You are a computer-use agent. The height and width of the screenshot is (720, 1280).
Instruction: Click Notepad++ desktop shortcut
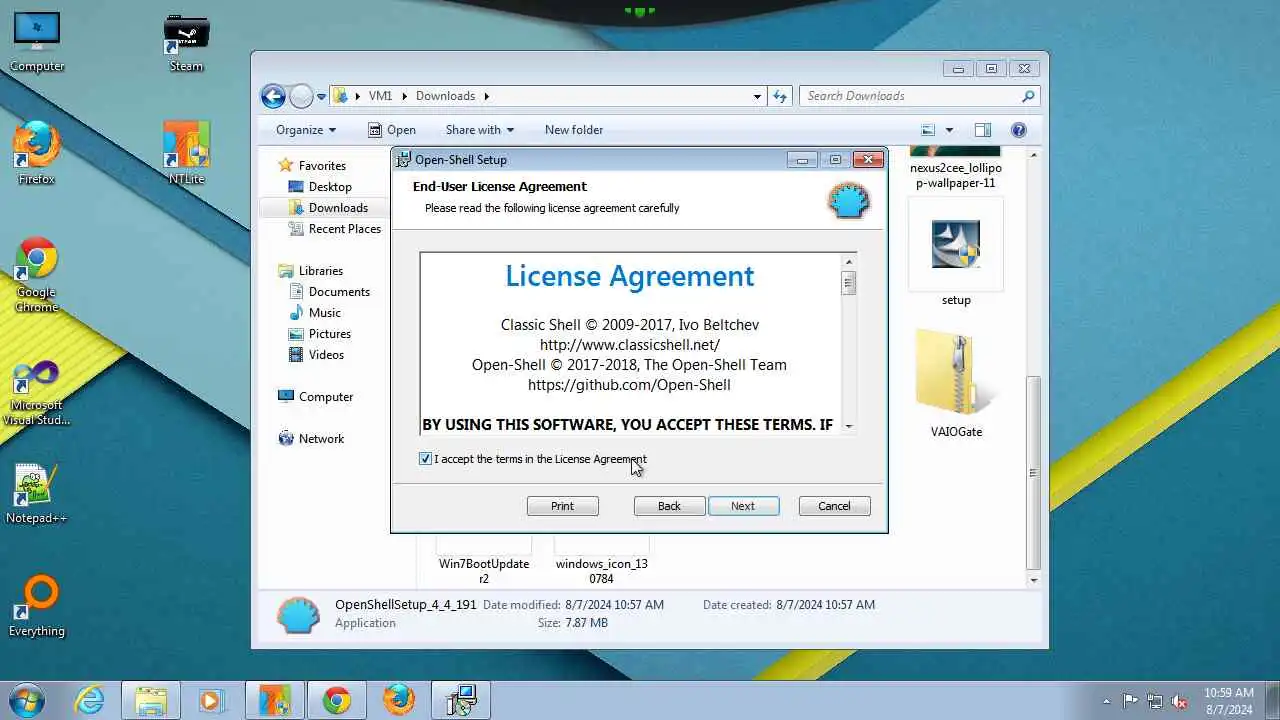pos(37,494)
